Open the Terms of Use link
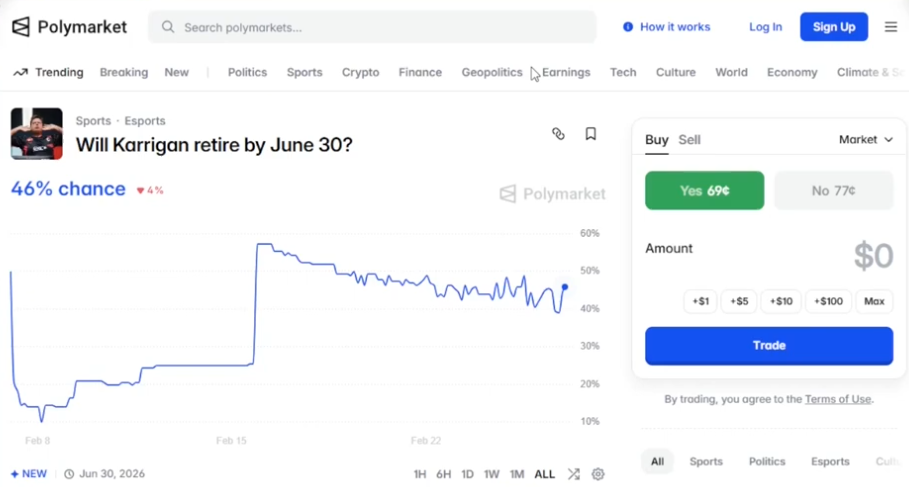This screenshot has height=487, width=909. pyautogui.click(x=838, y=399)
